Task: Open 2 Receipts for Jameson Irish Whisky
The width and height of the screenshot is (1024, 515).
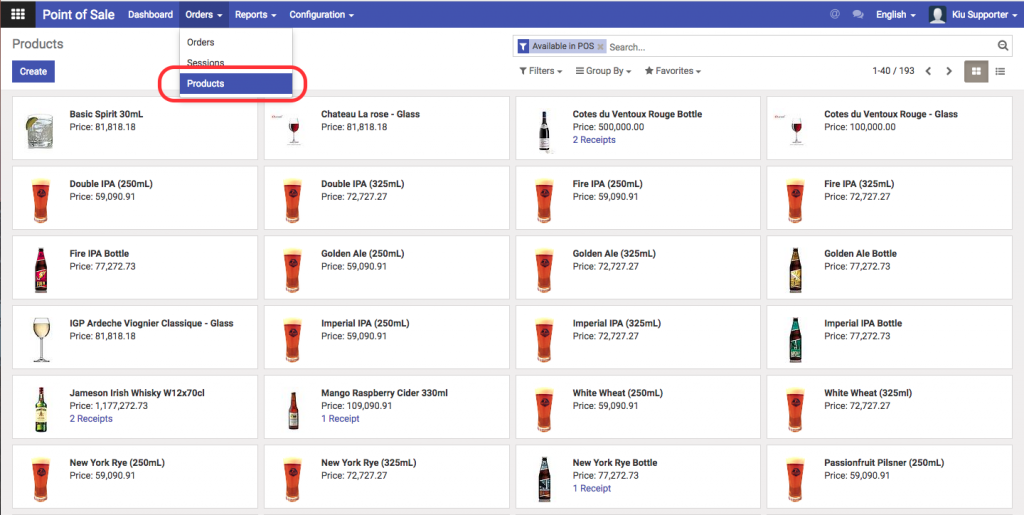Action: tap(91, 418)
